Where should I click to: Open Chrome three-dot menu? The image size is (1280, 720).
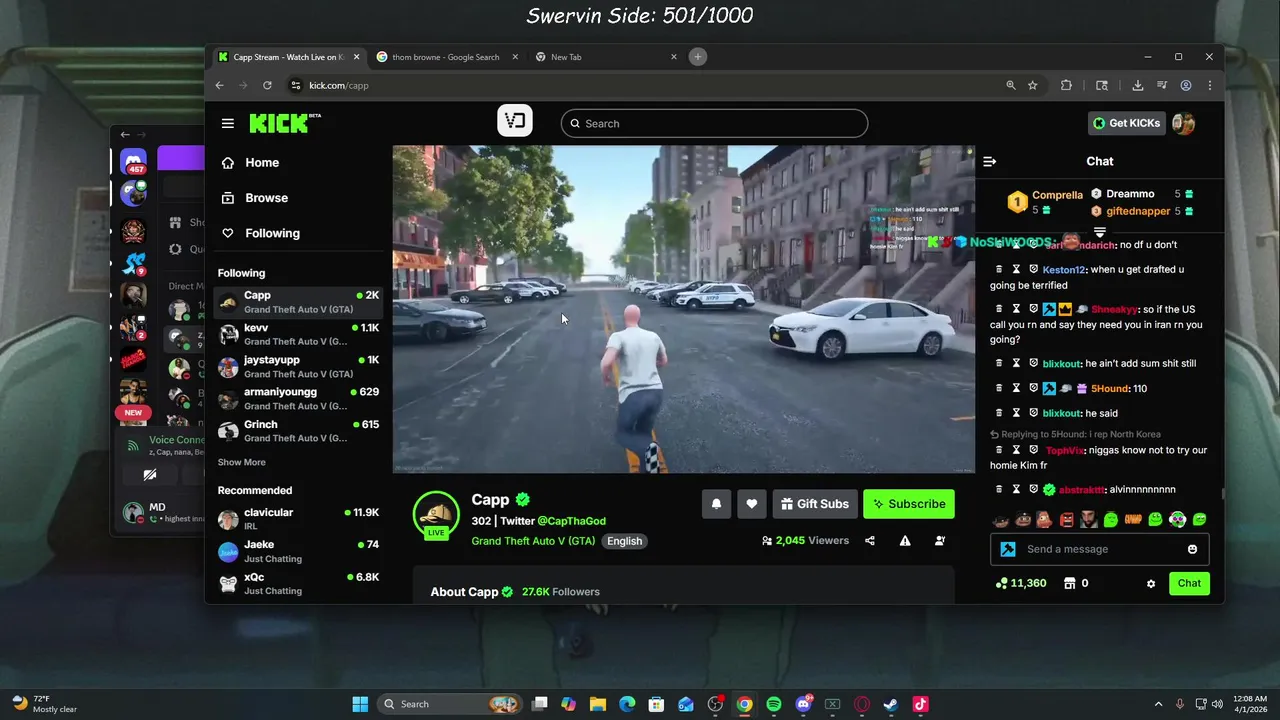(x=1209, y=85)
